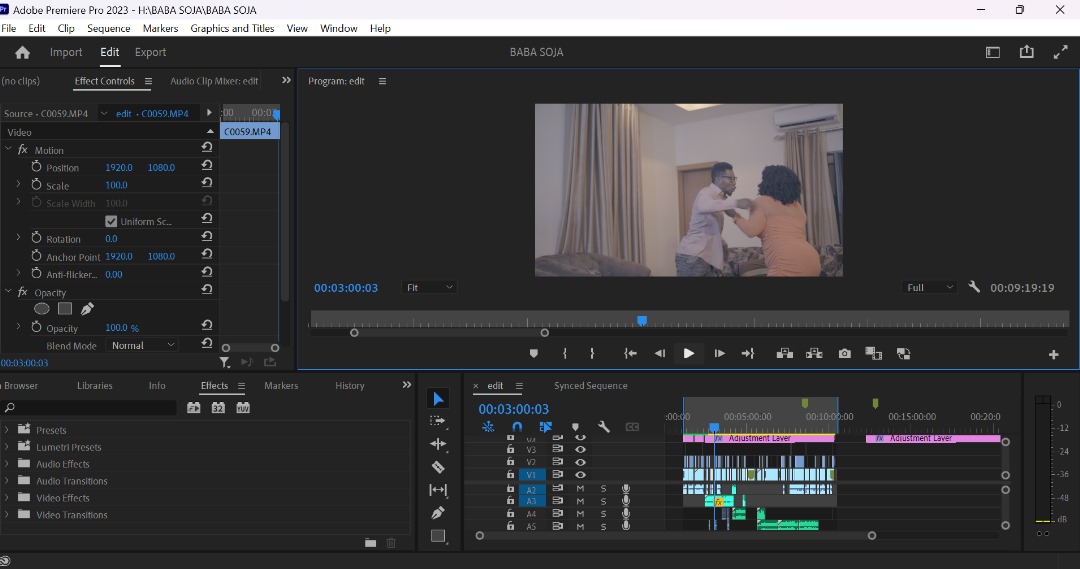This screenshot has width=1080, height=569.
Task: Reset Position parameter
Action: pos(207,165)
